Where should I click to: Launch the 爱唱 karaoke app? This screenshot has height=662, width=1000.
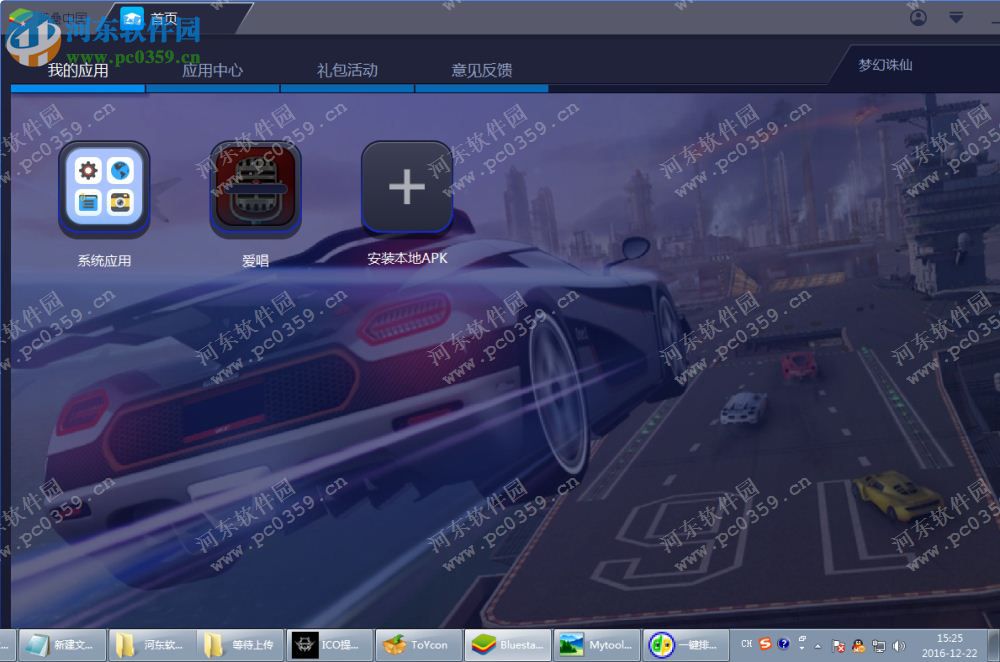255,189
